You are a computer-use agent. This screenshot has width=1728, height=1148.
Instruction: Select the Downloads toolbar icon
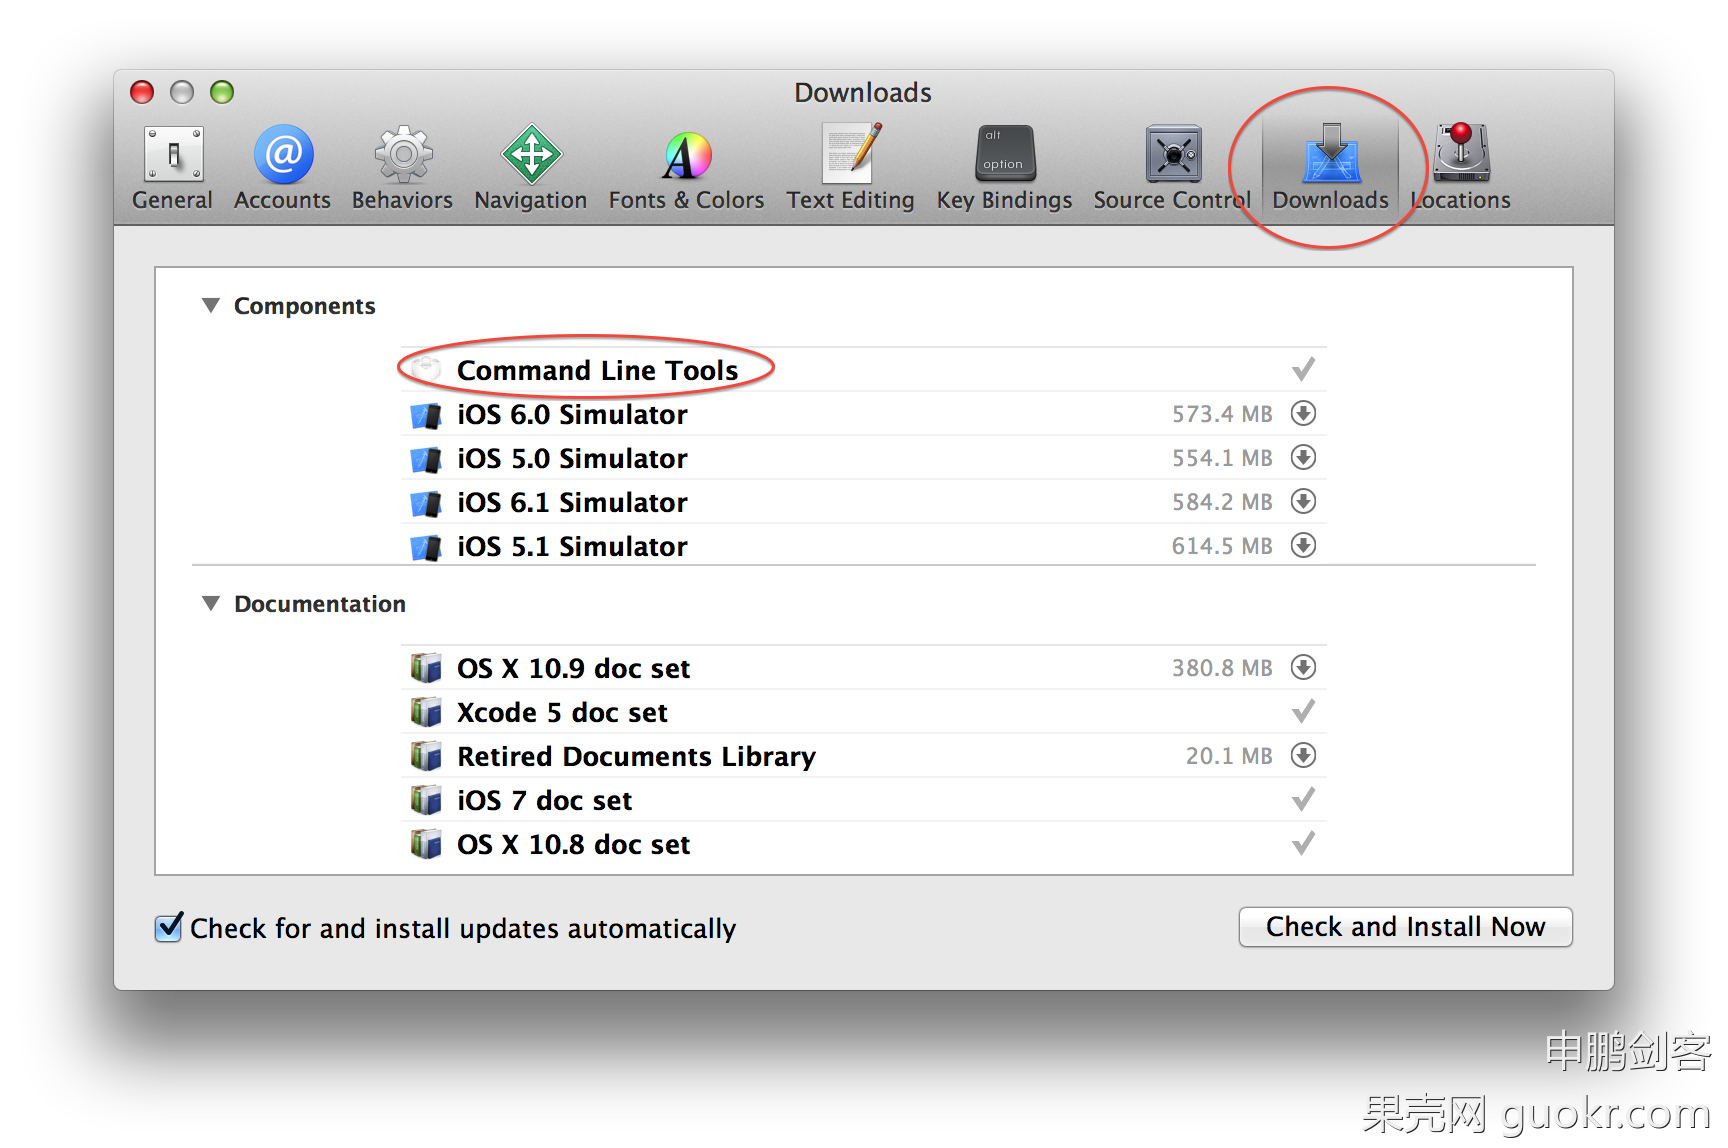pos(1331,154)
